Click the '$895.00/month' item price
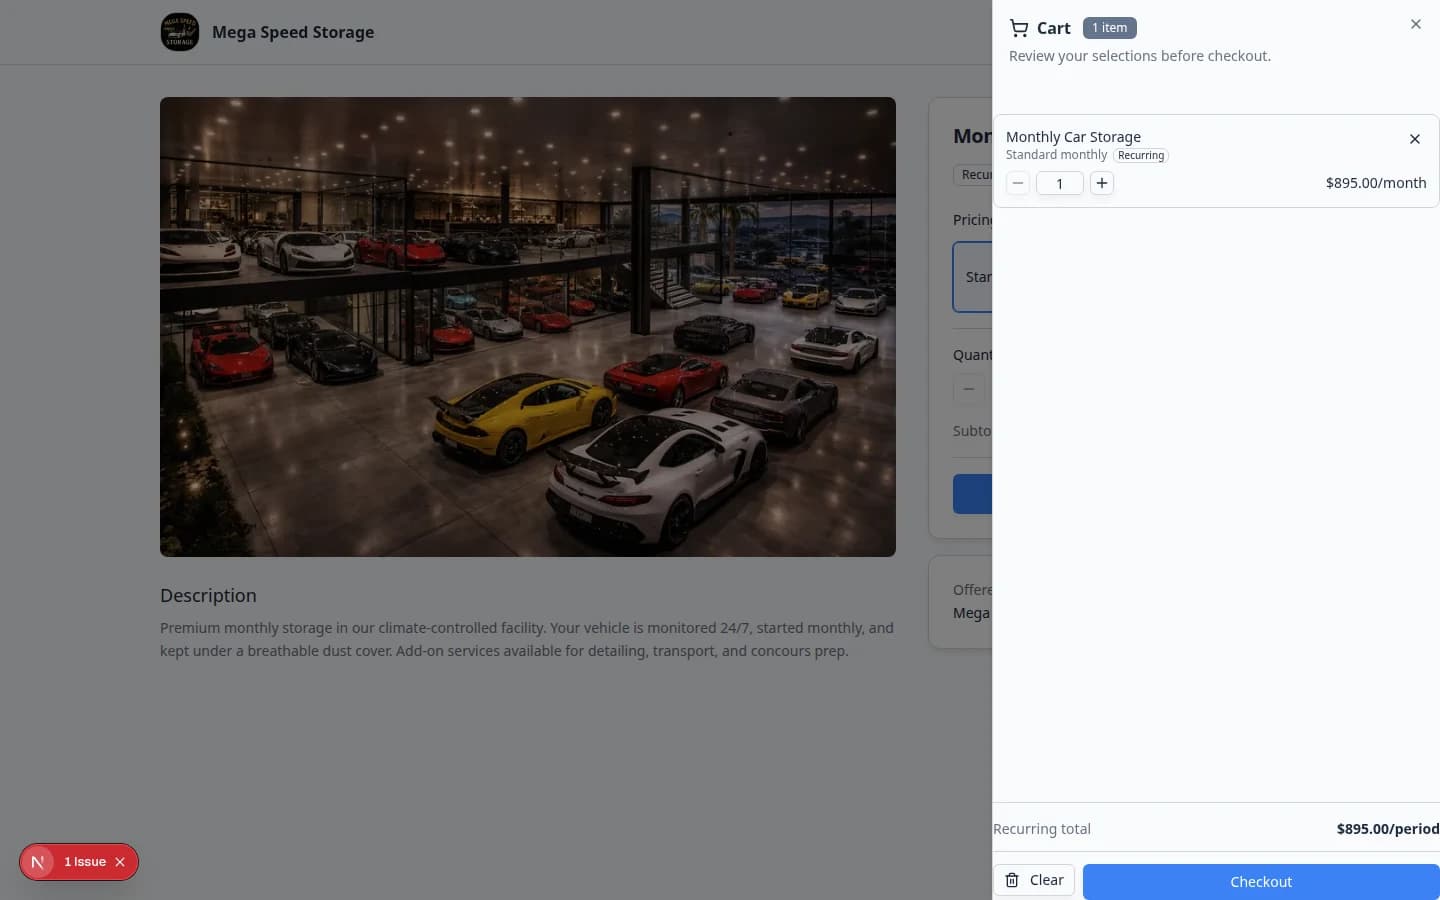 (1376, 183)
